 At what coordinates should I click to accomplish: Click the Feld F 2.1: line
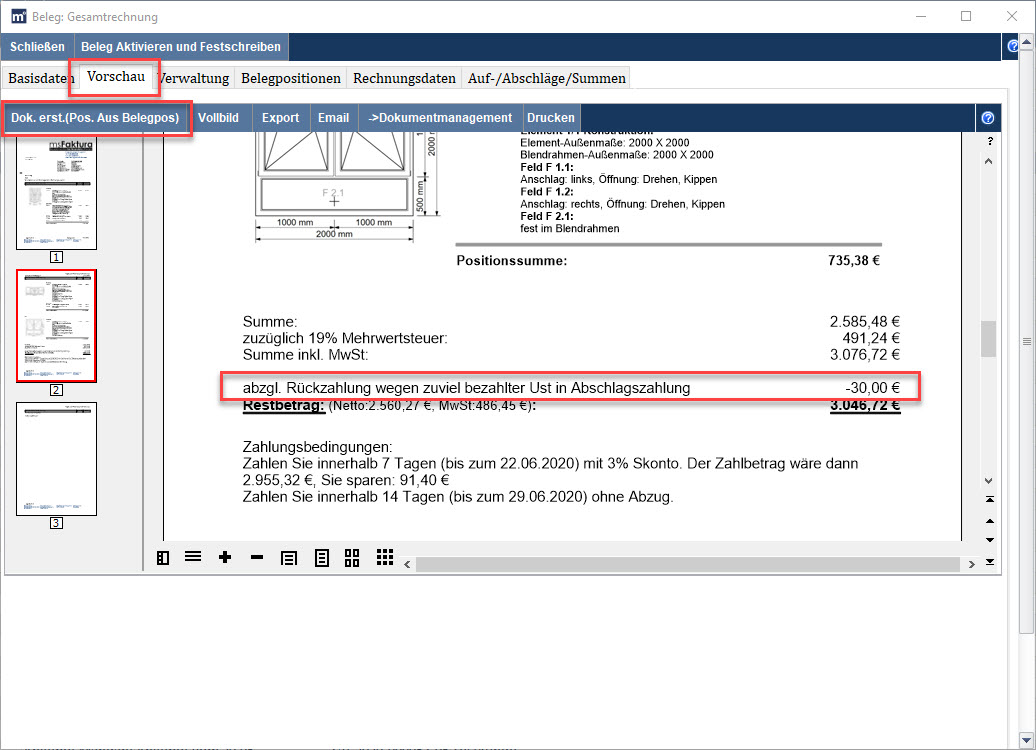coord(546,216)
